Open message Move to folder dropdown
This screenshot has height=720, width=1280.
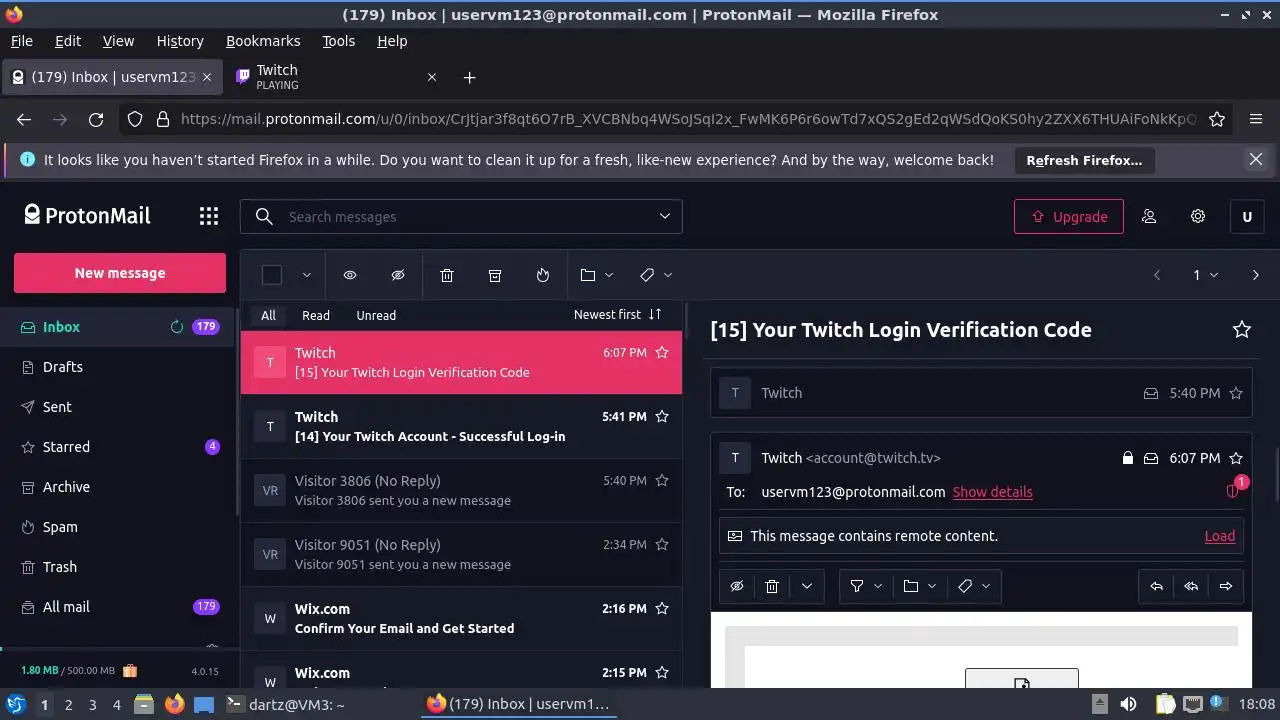(920, 586)
